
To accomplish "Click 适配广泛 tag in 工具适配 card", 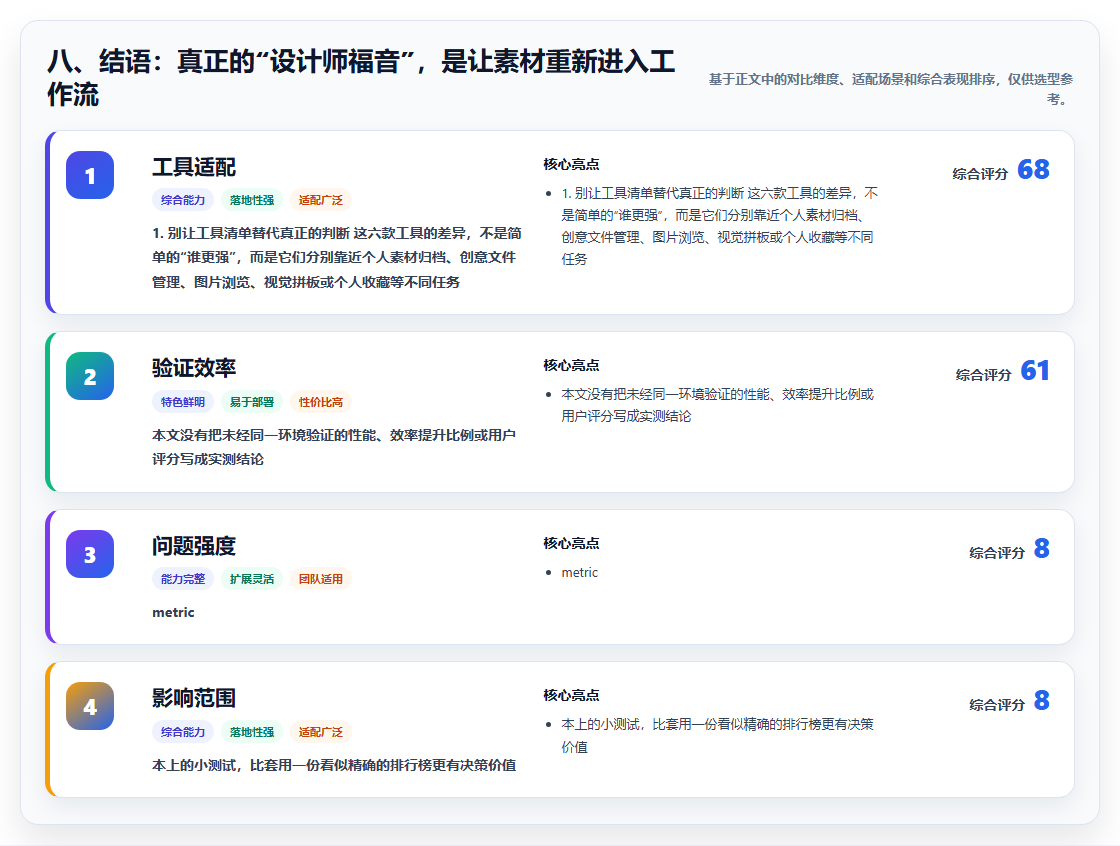I will (x=321, y=200).
